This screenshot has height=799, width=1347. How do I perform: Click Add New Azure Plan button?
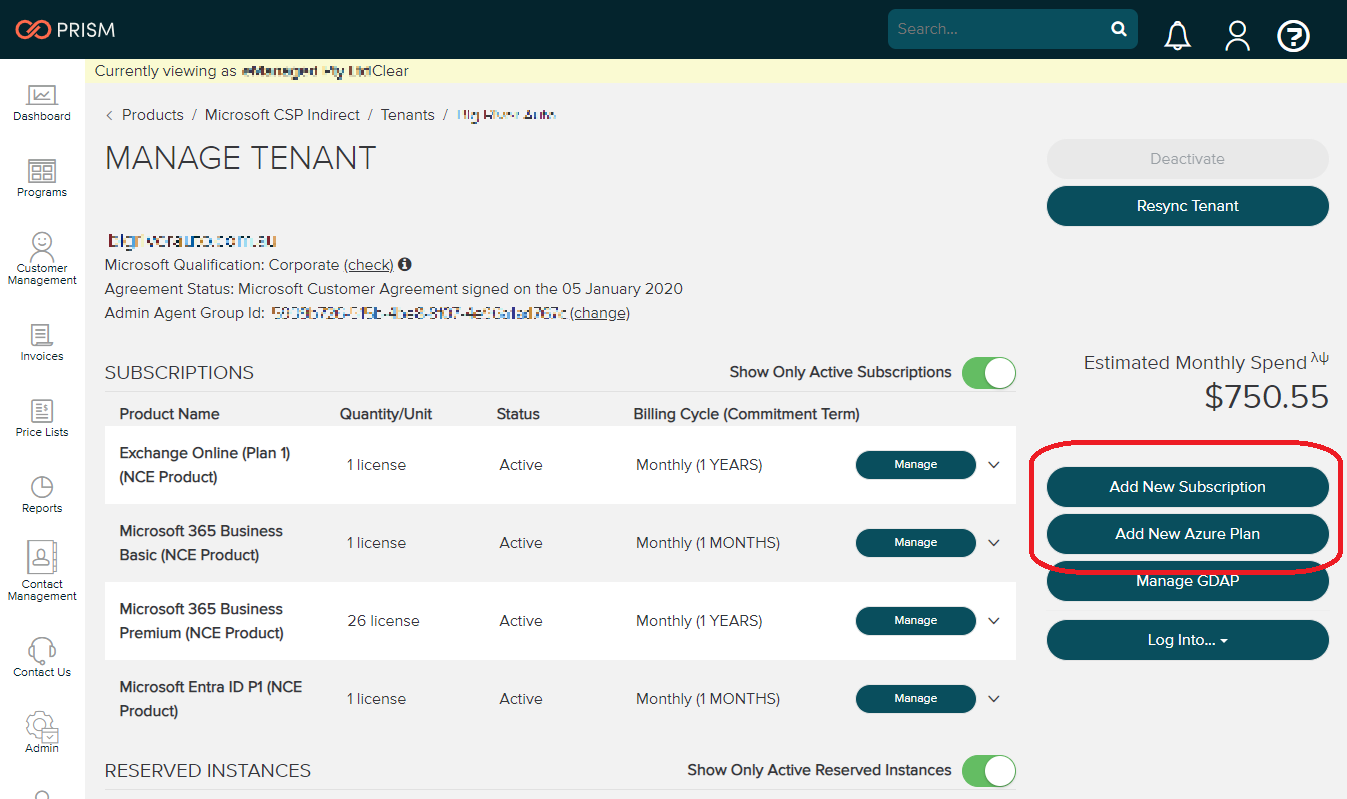(1187, 534)
